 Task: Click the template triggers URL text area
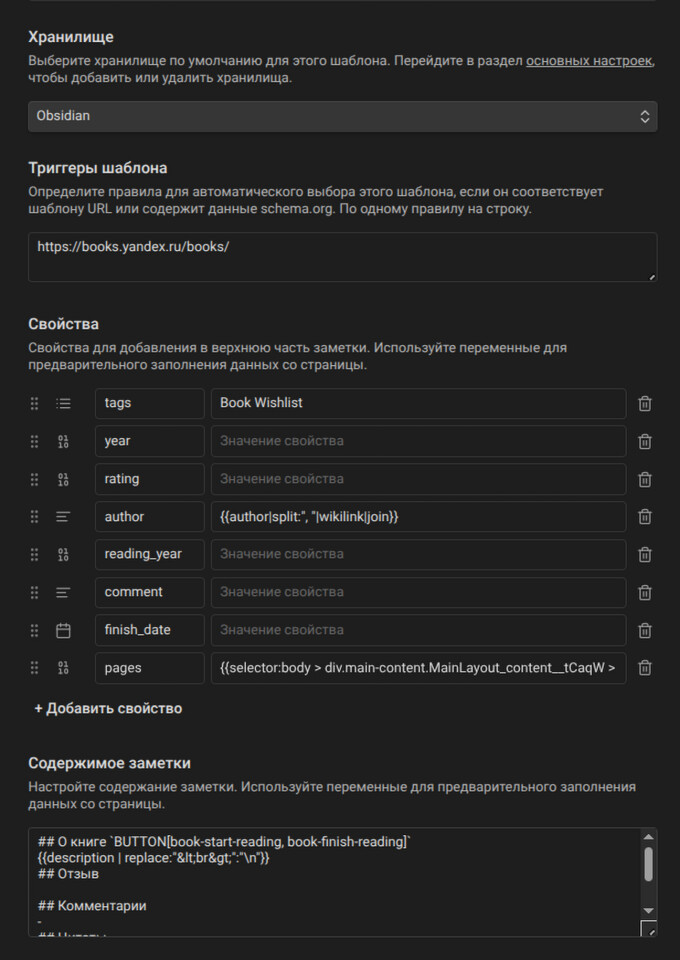coord(342,257)
